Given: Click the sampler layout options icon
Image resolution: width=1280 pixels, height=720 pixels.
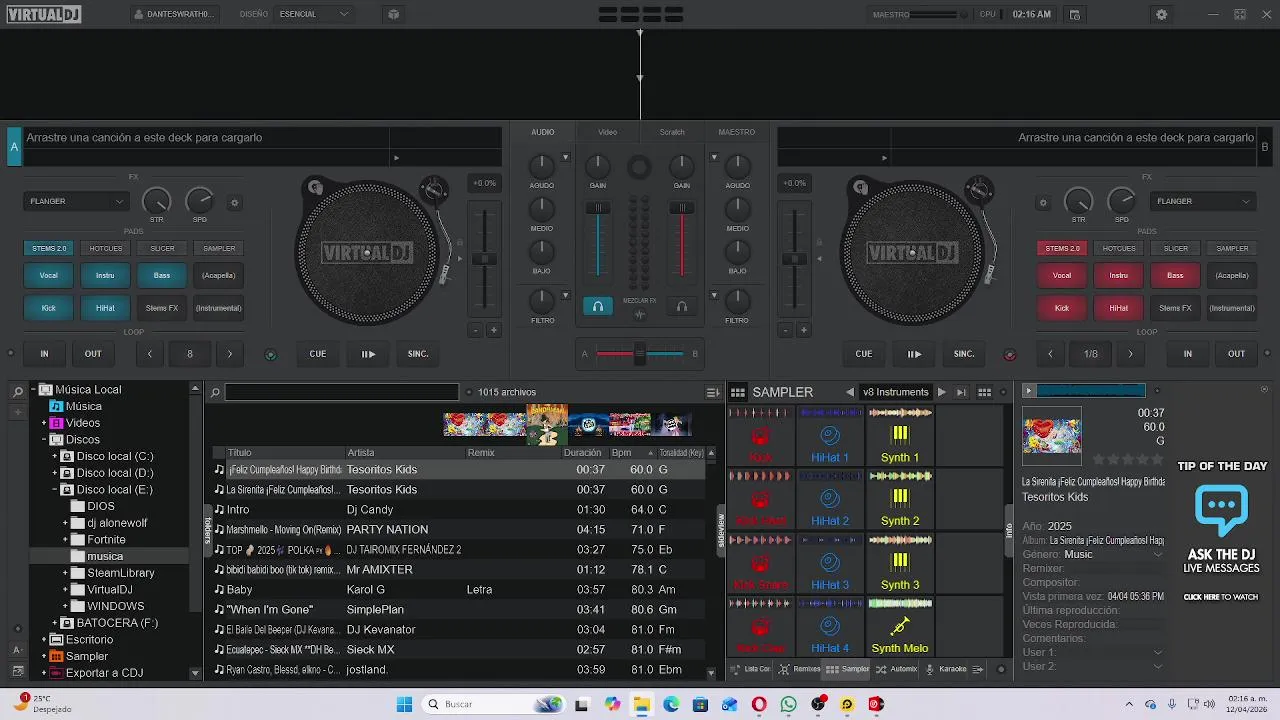Looking at the screenshot, I should click(984, 392).
